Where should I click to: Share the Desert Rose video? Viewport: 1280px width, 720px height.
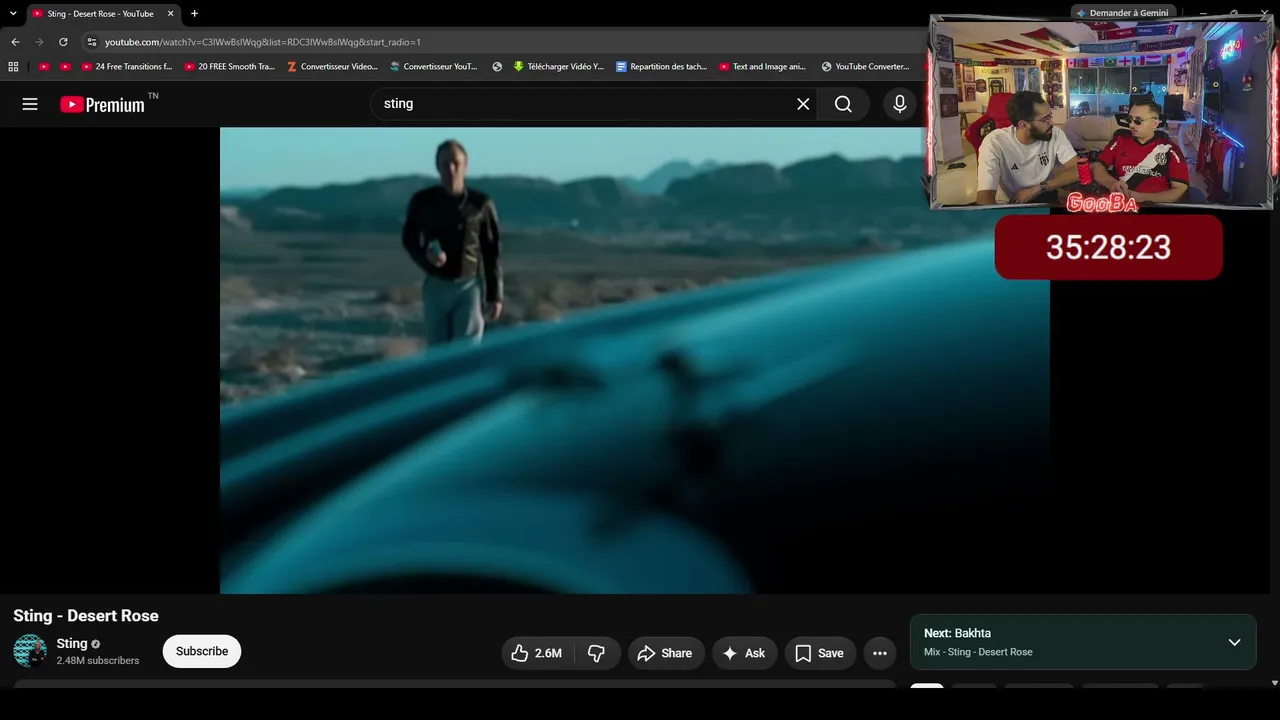pos(666,653)
